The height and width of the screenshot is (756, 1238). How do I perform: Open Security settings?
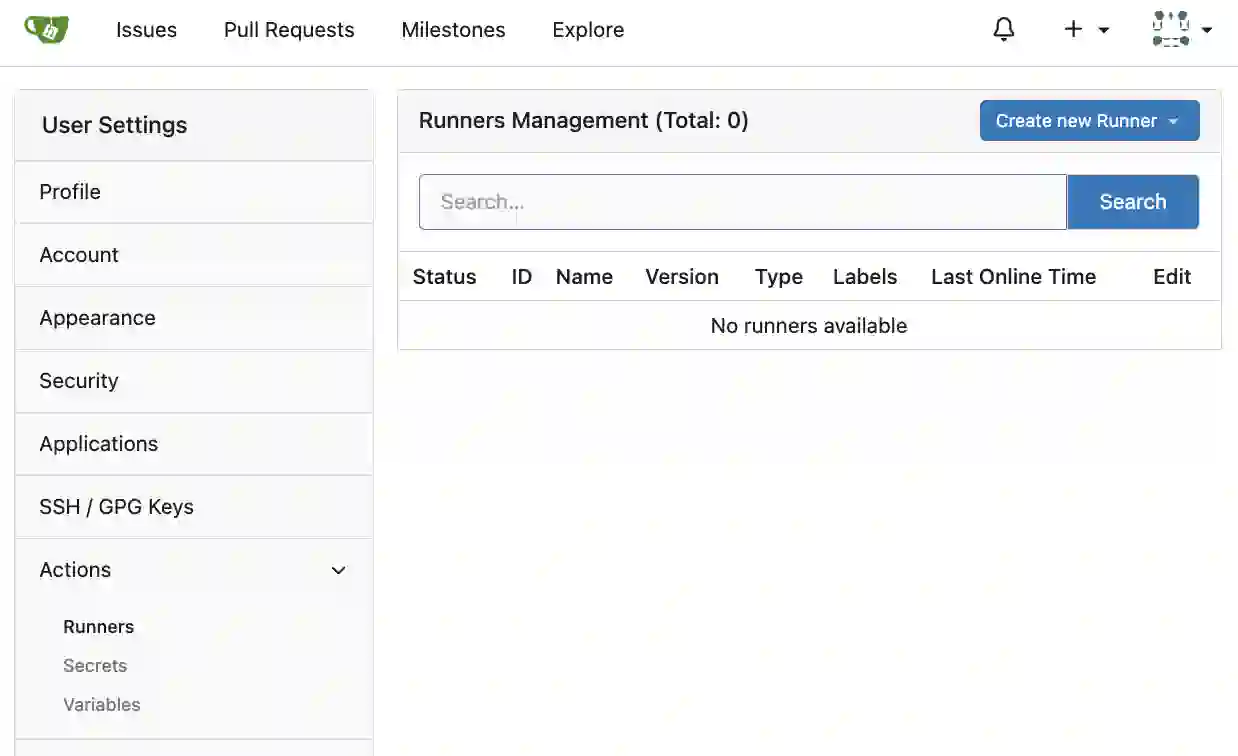point(194,381)
